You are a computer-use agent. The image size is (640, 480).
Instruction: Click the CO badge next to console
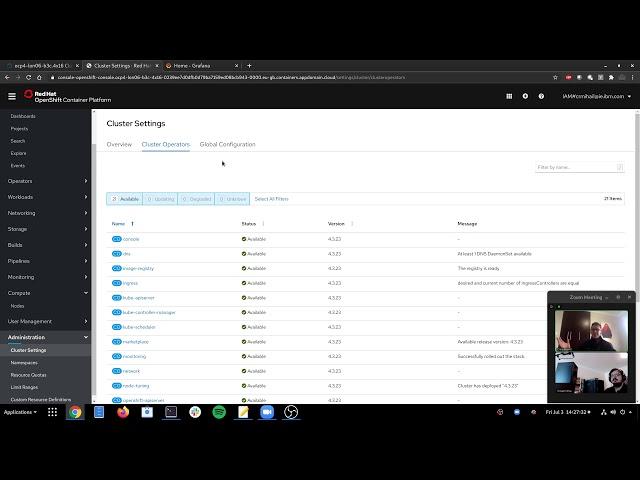click(117, 239)
